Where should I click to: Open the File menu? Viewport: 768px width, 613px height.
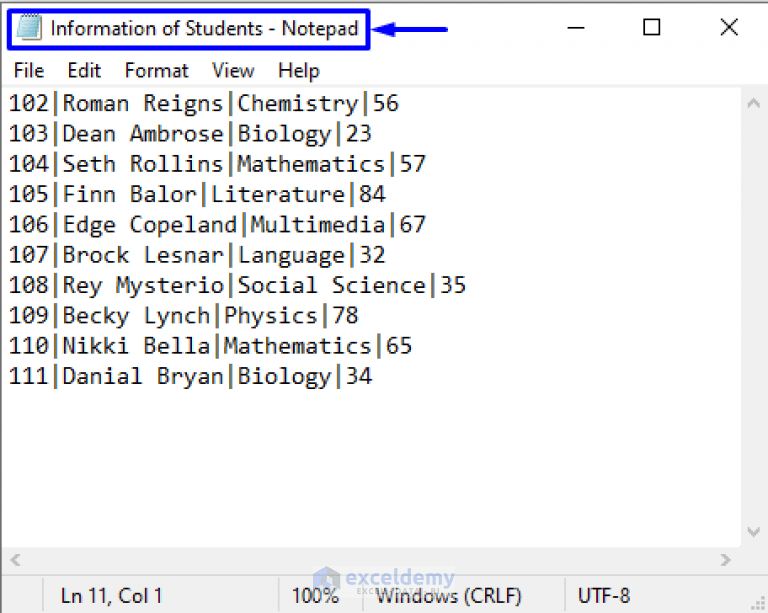(29, 71)
